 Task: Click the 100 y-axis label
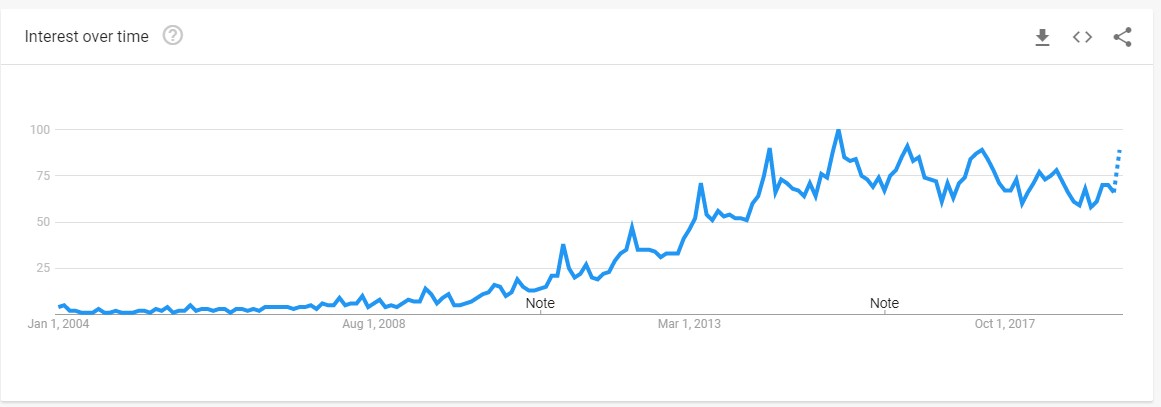pos(38,130)
